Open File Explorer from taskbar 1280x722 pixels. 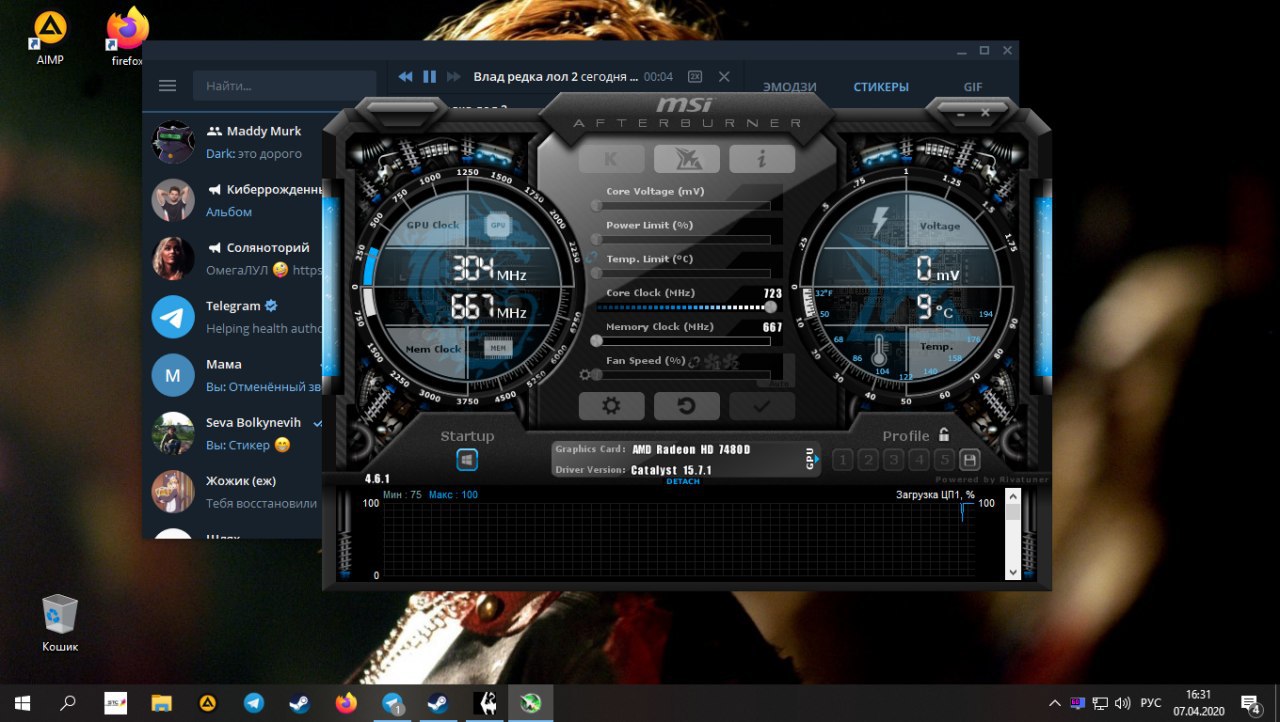click(x=161, y=703)
